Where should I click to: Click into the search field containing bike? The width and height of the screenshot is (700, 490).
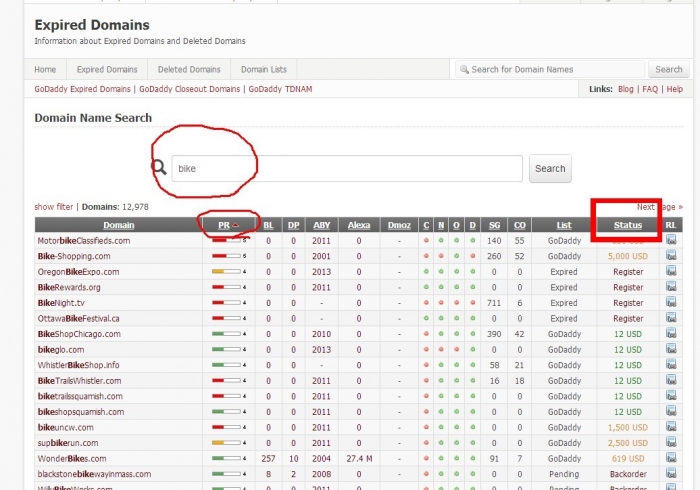pos(346,168)
